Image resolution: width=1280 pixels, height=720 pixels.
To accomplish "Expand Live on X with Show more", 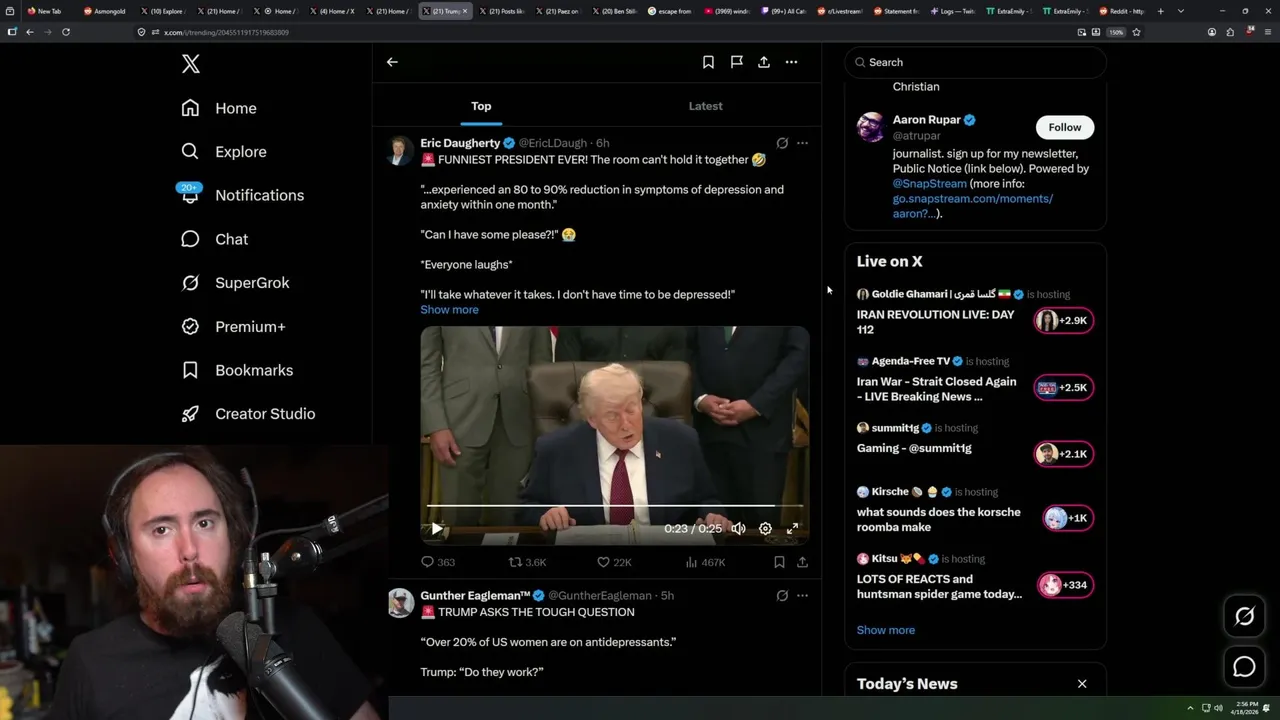I will pos(886,630).
